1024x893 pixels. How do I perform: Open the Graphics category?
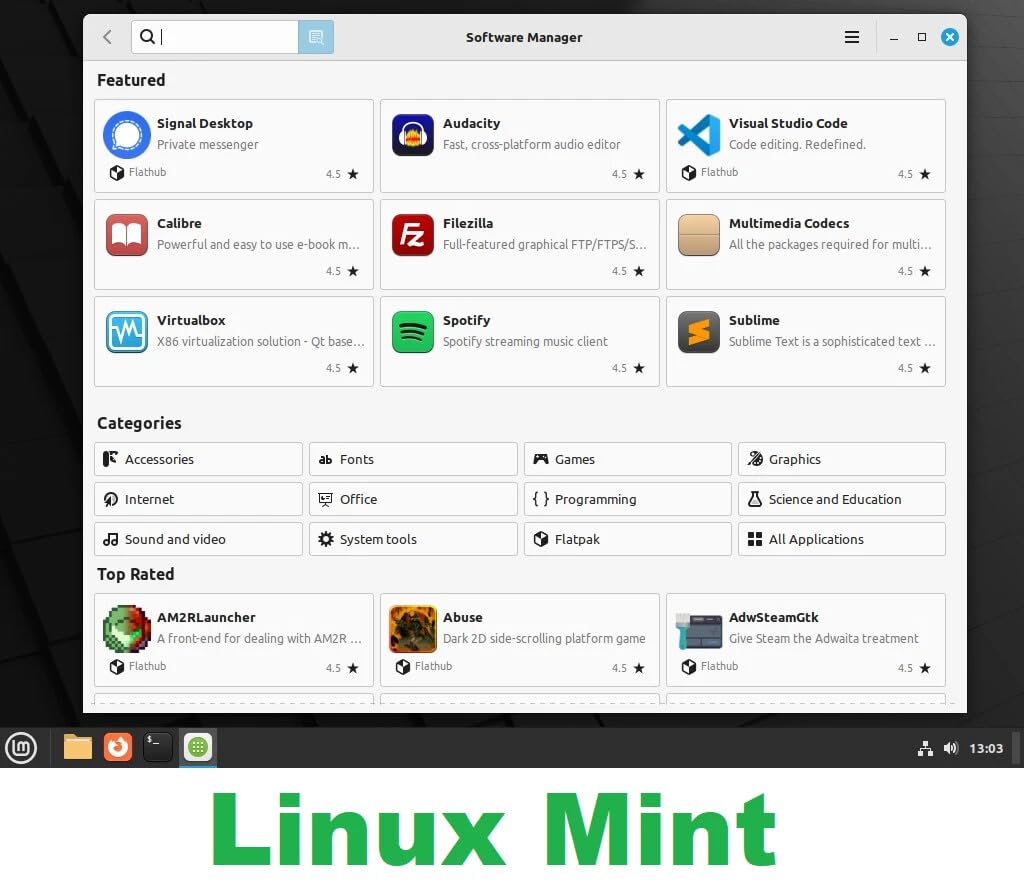pyautogui.click(x=842, y=459)
